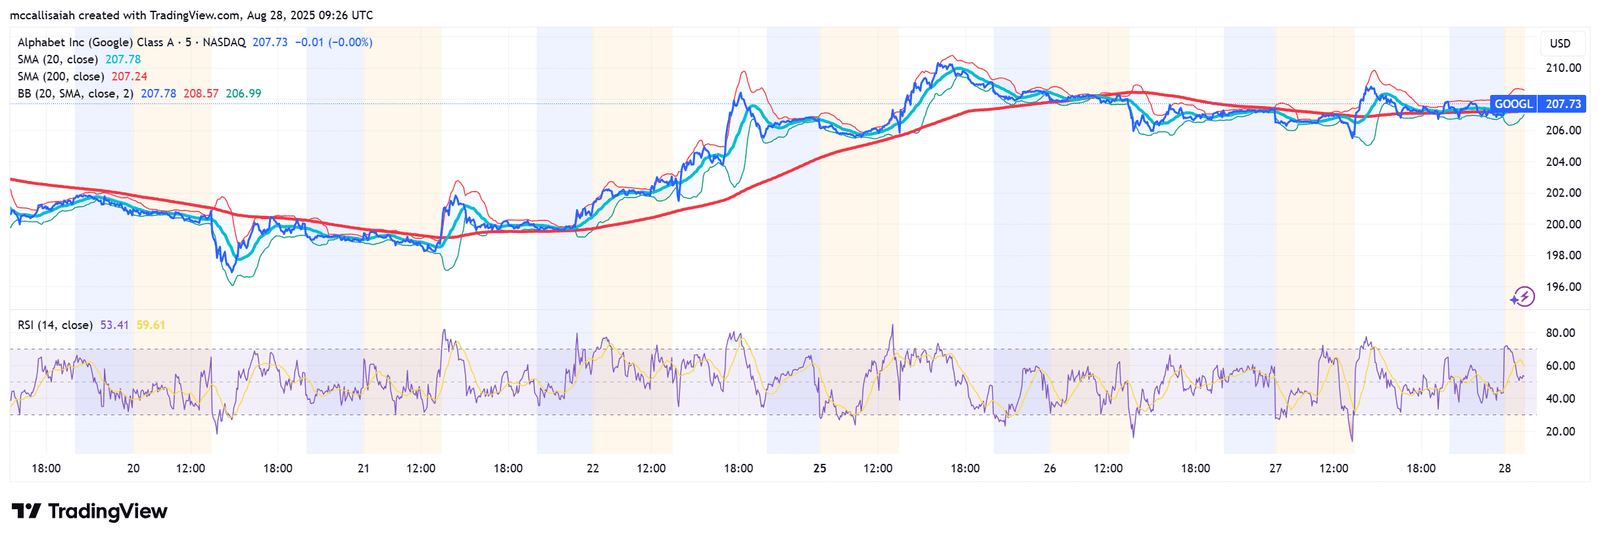Click the TradingView wordmark text
This screenshot has height=541, width=1600.
pos(108,511)
